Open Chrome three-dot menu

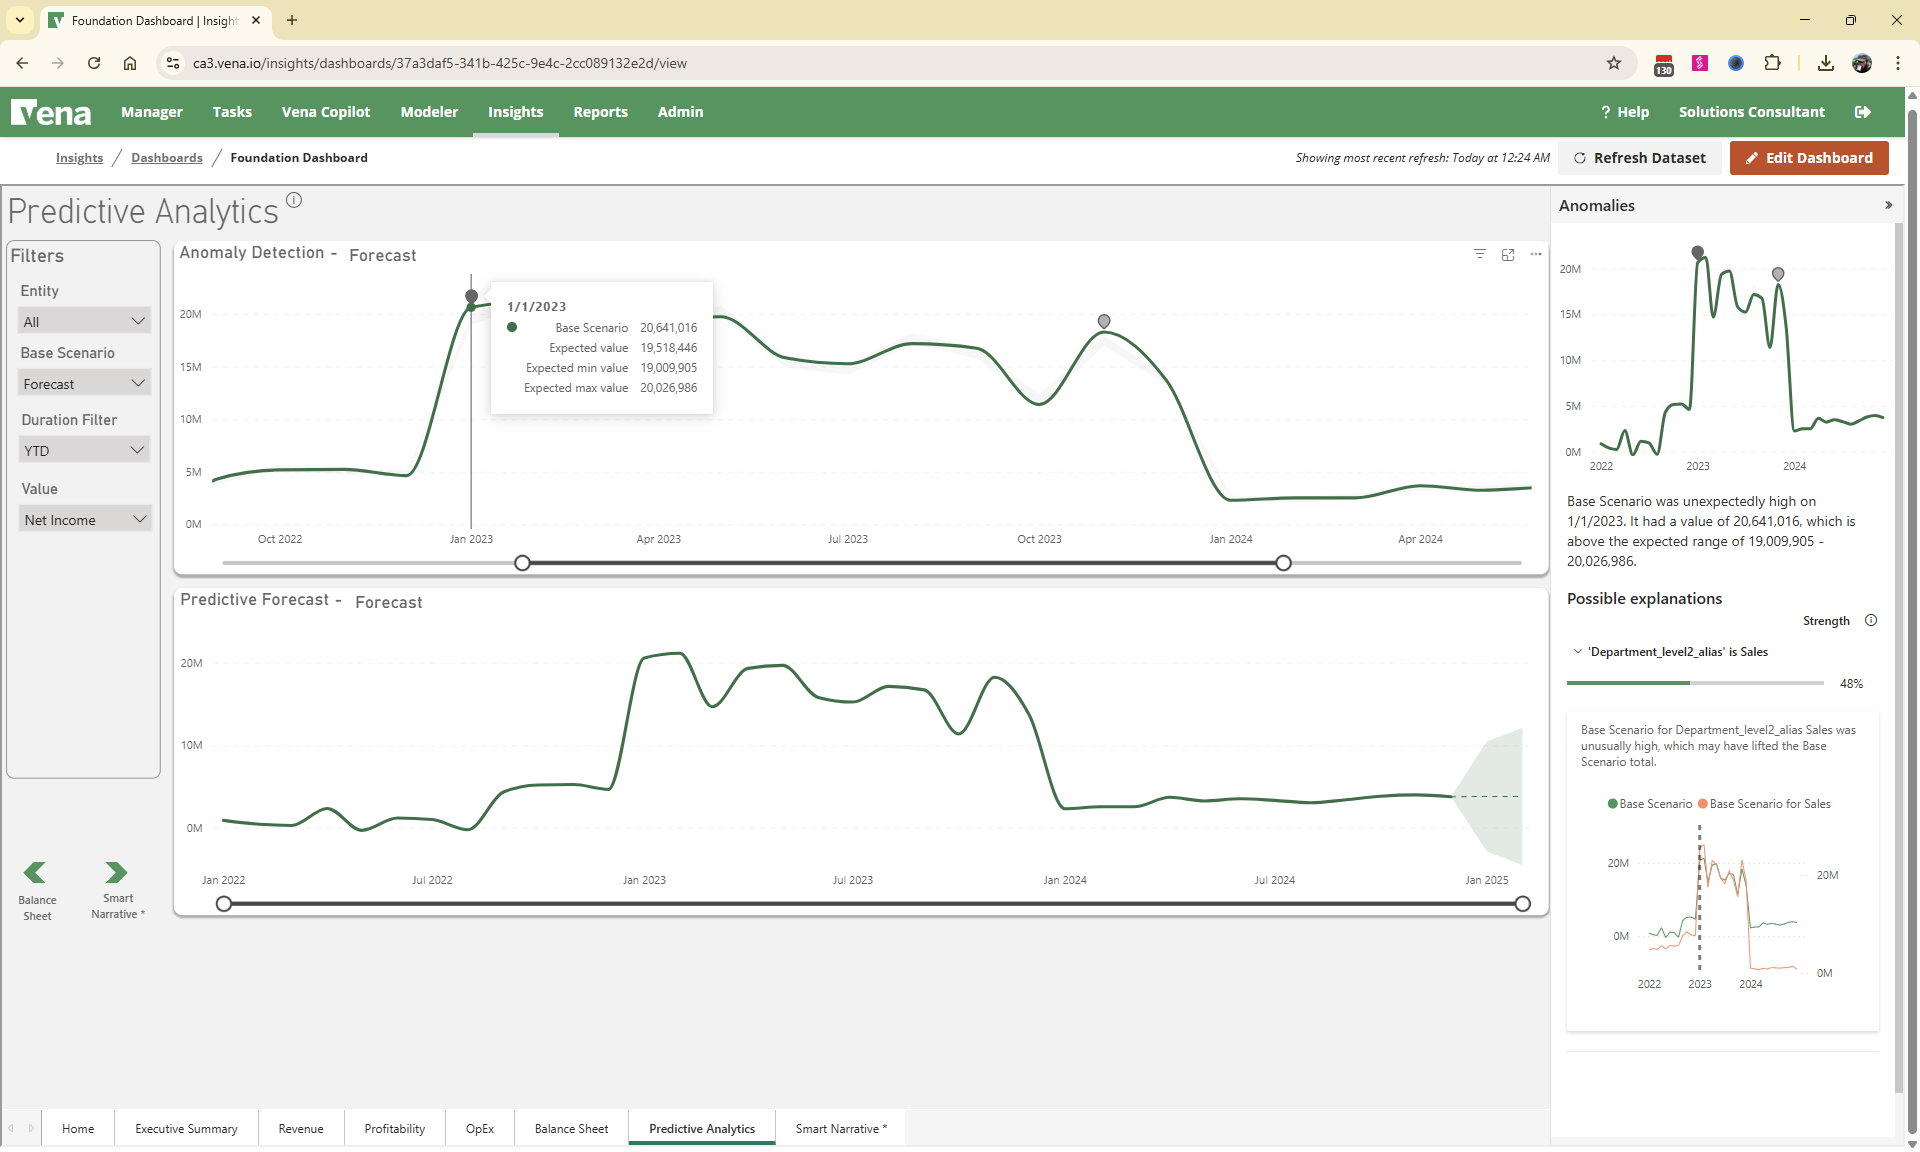tap(1898, 63)
